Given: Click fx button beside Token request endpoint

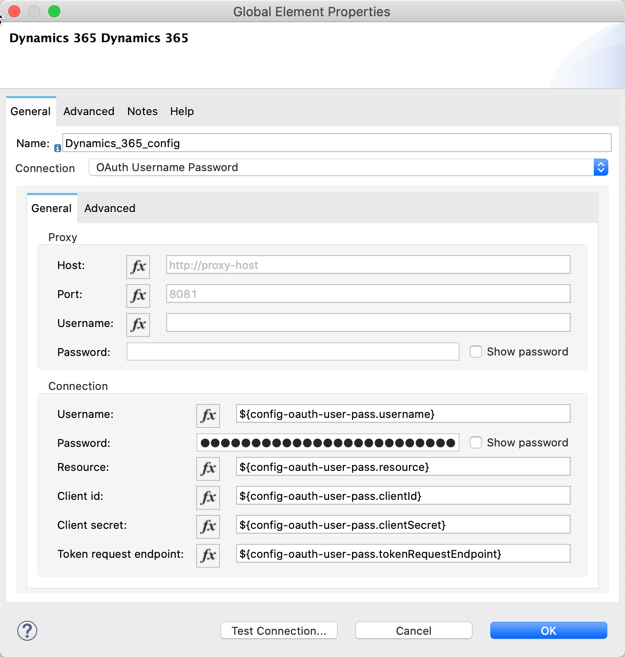Looking at the screenshot, I should pos(208,555).
